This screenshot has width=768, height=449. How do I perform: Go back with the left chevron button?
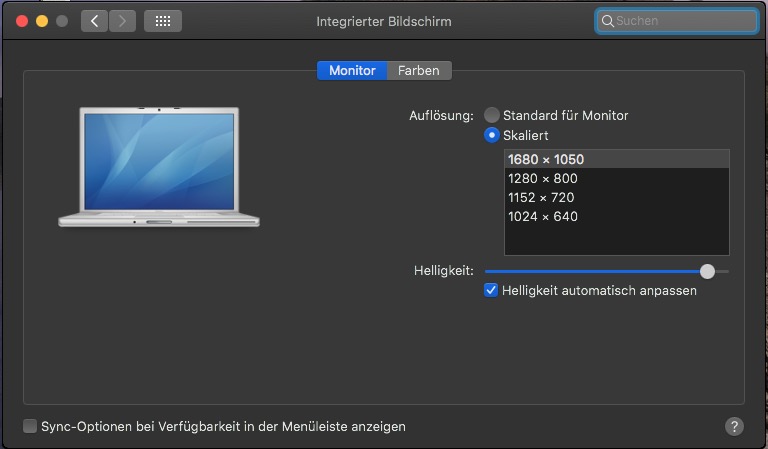95,22
